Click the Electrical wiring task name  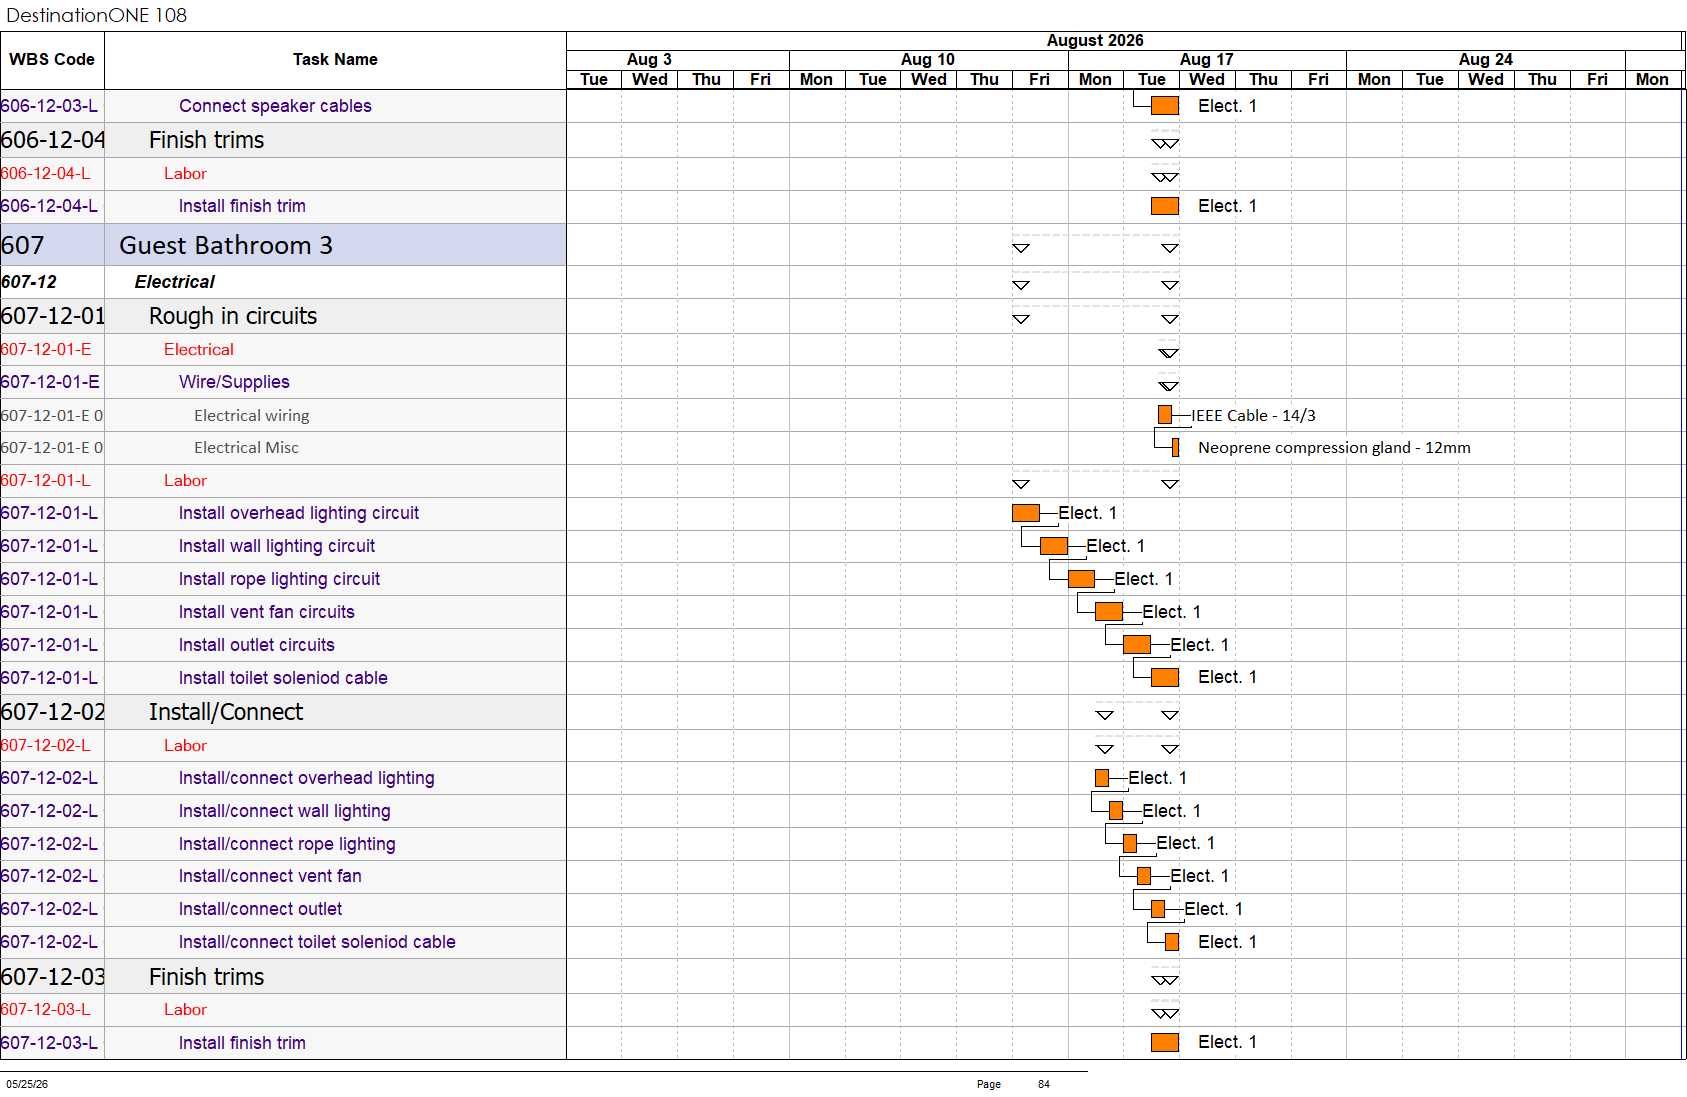(x=252, y=416)
